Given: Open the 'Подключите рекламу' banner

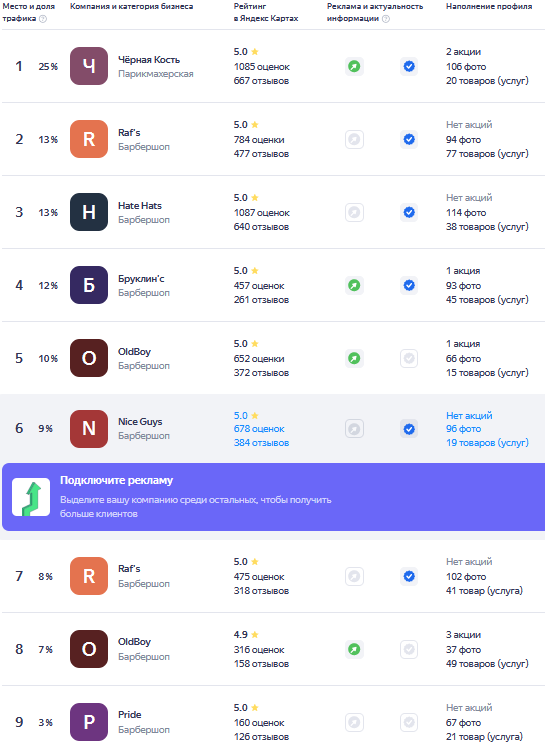Looking at the screenshot, I should tap(273, 497).
